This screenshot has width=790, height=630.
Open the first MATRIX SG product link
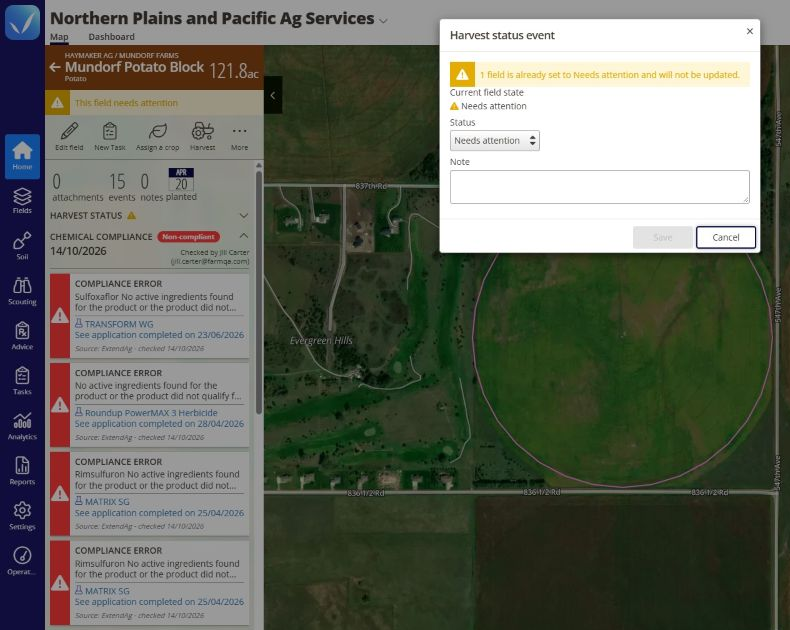[107, 502]
